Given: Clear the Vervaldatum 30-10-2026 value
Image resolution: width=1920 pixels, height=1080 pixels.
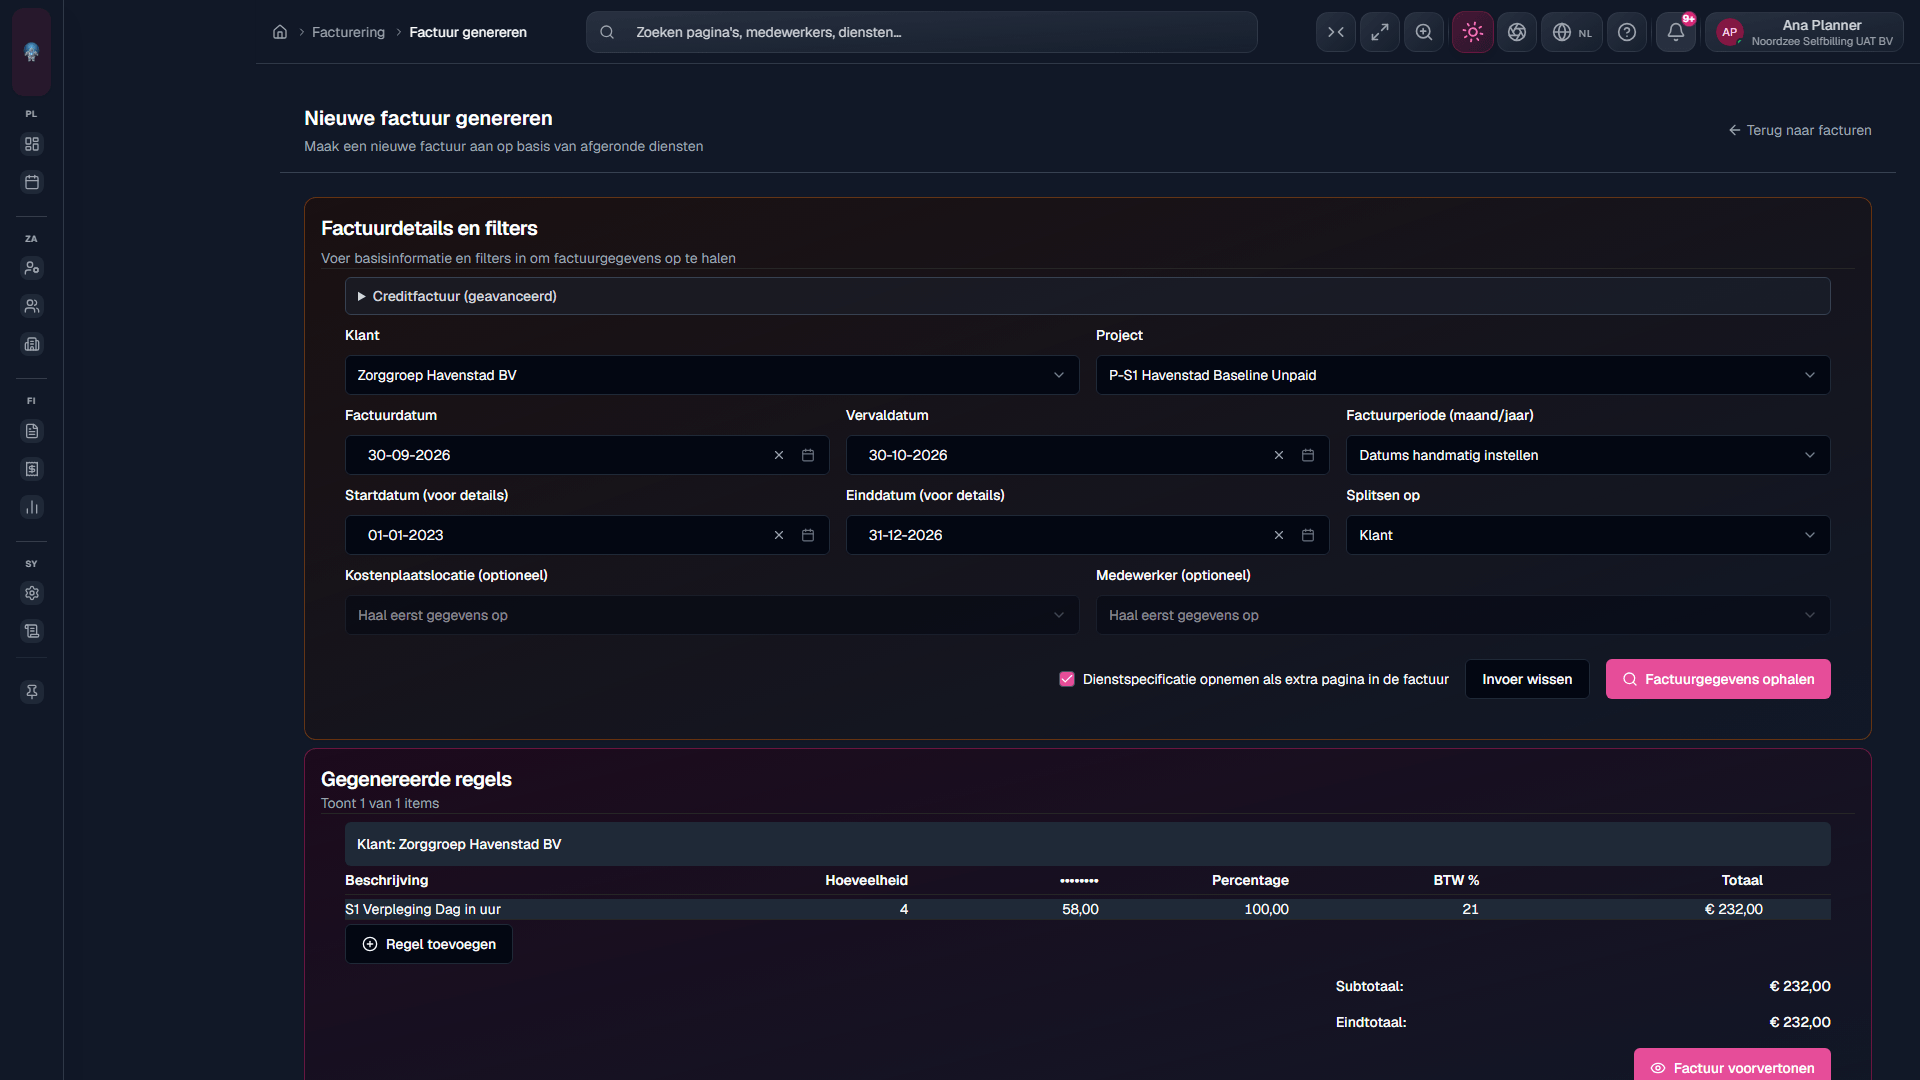Looking at the screenshot, I should [x=1279, y=455].
